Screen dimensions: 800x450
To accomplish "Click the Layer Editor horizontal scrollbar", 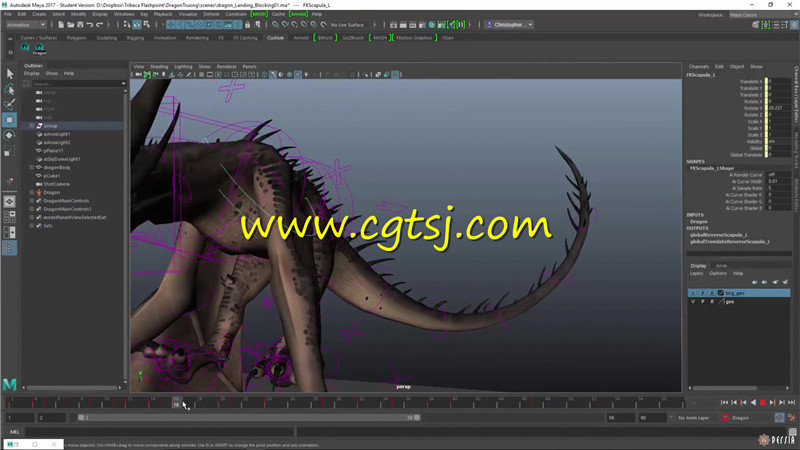I will pyautogui.click(x=724, y=388).
